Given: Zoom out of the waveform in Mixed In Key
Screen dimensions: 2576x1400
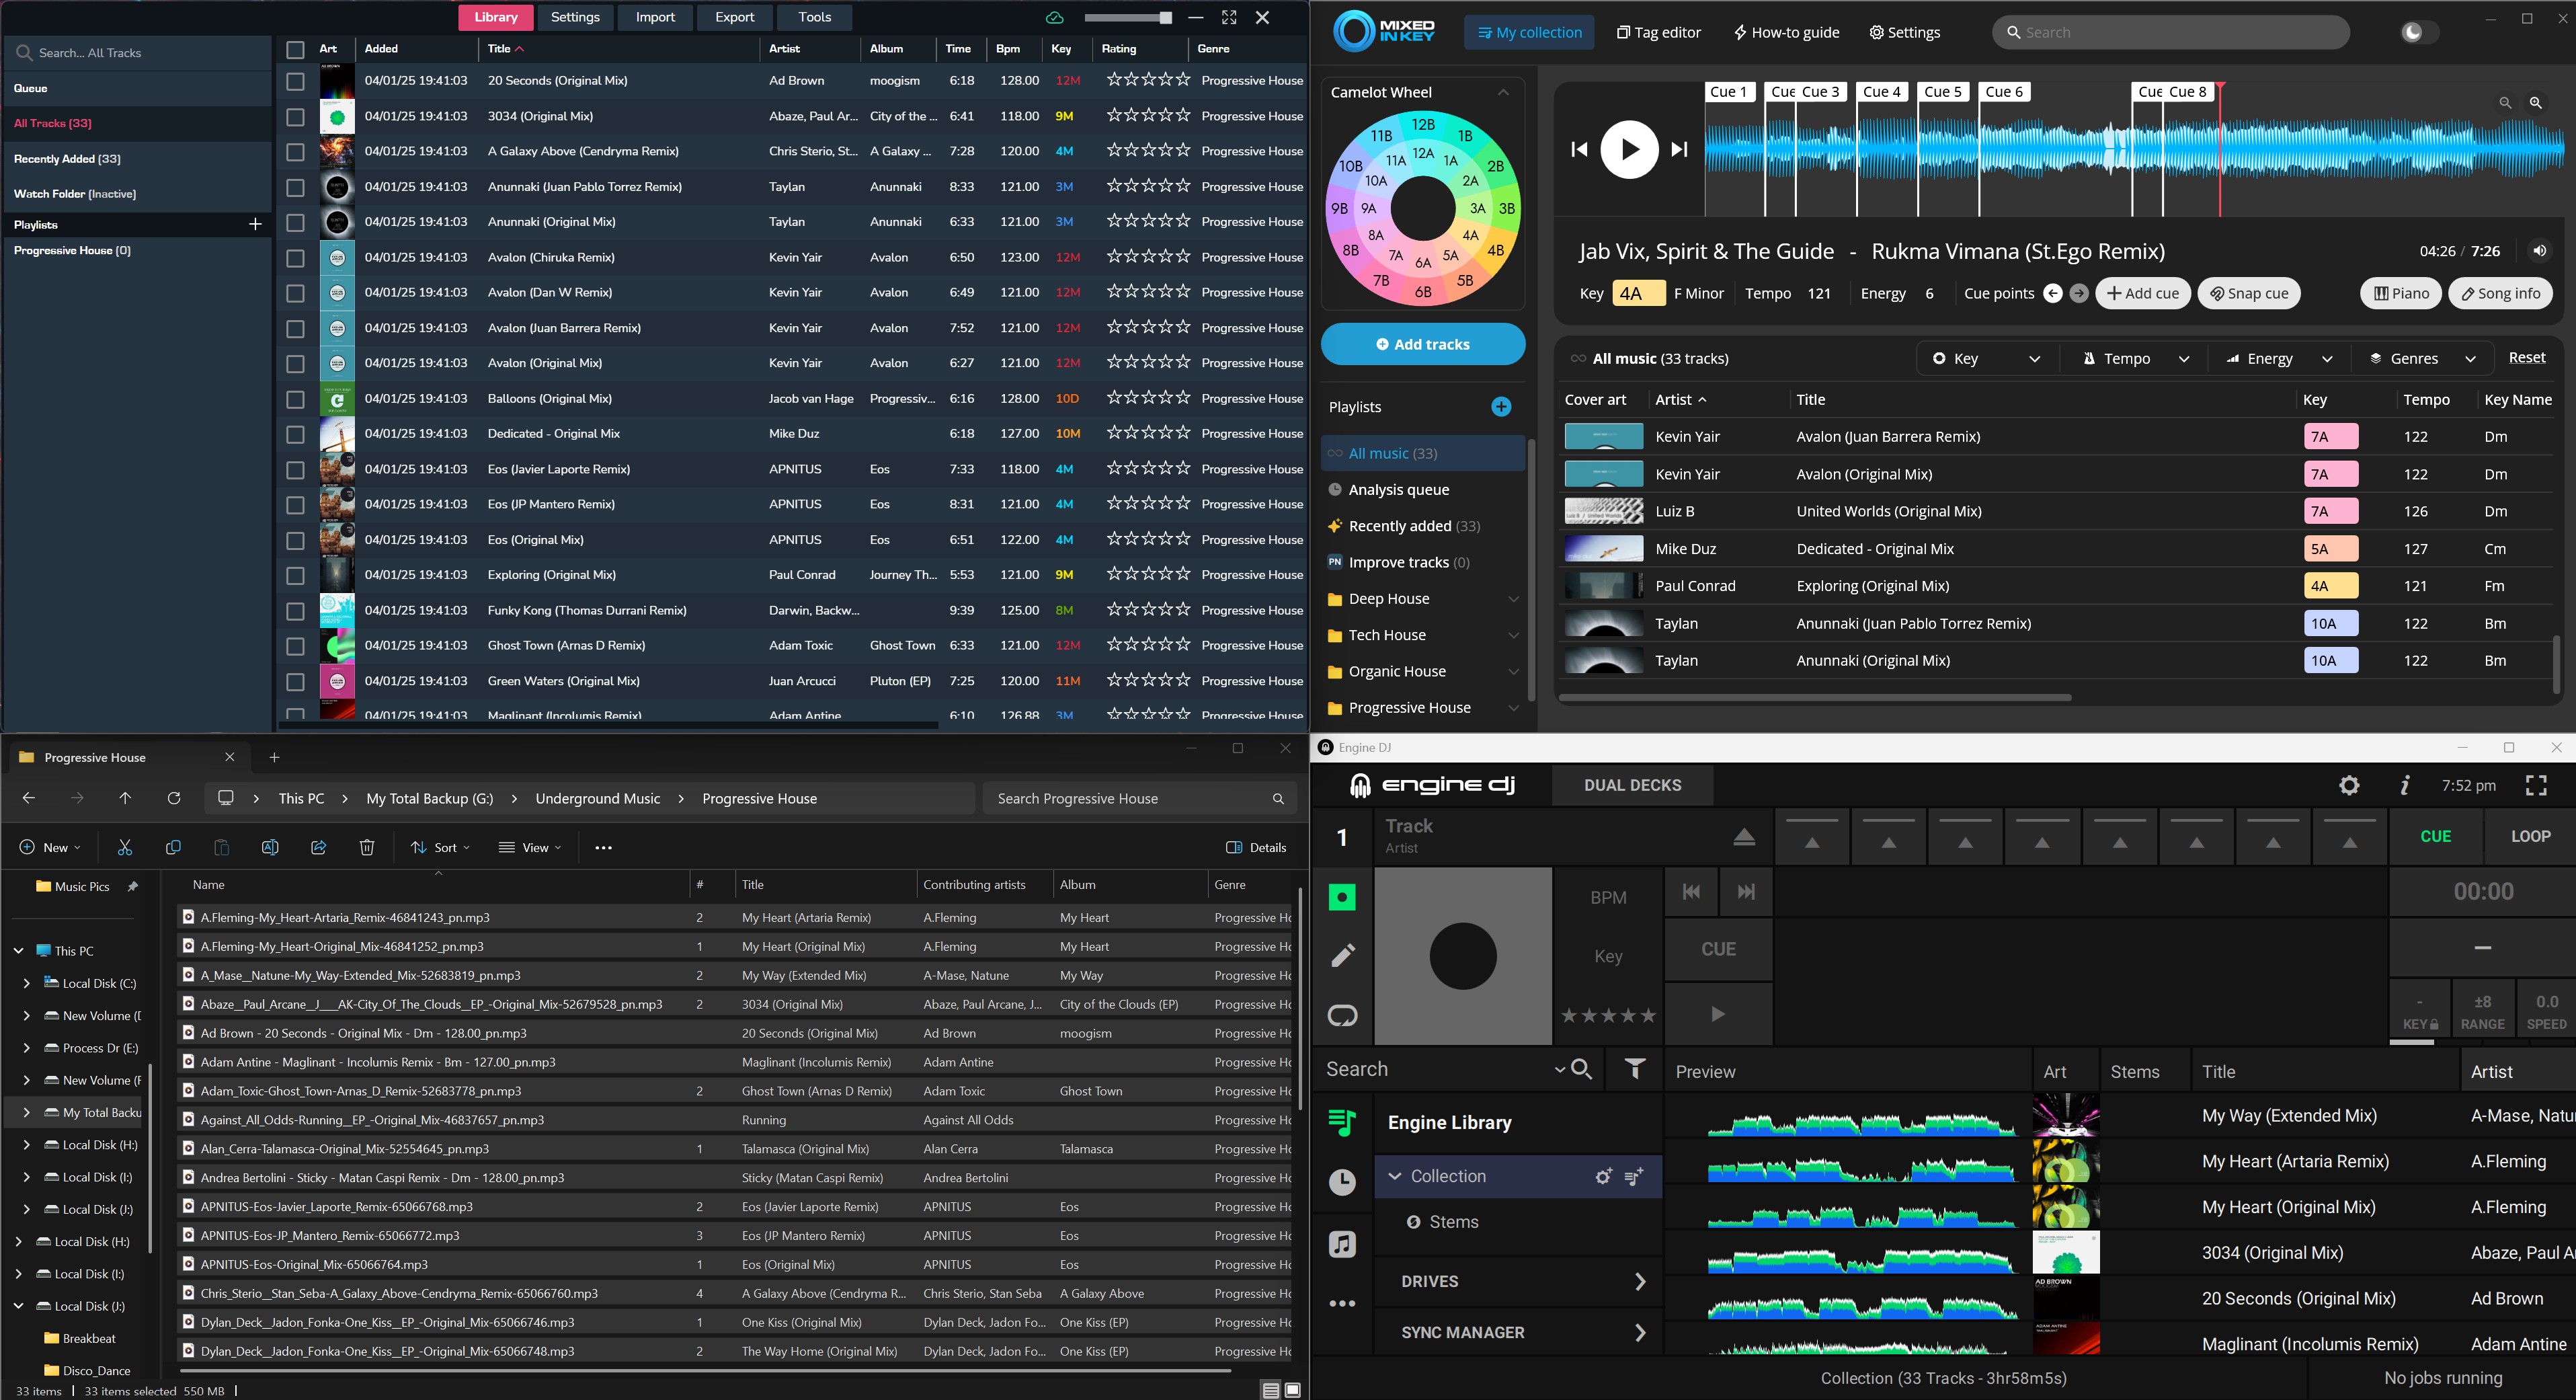Looking at the screenshot, I should point(2505,103).
